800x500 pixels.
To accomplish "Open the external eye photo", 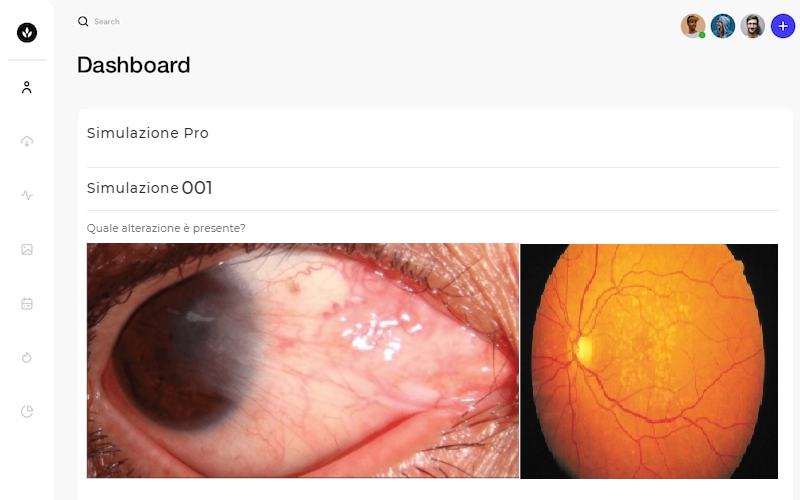I will pos(303,361).
